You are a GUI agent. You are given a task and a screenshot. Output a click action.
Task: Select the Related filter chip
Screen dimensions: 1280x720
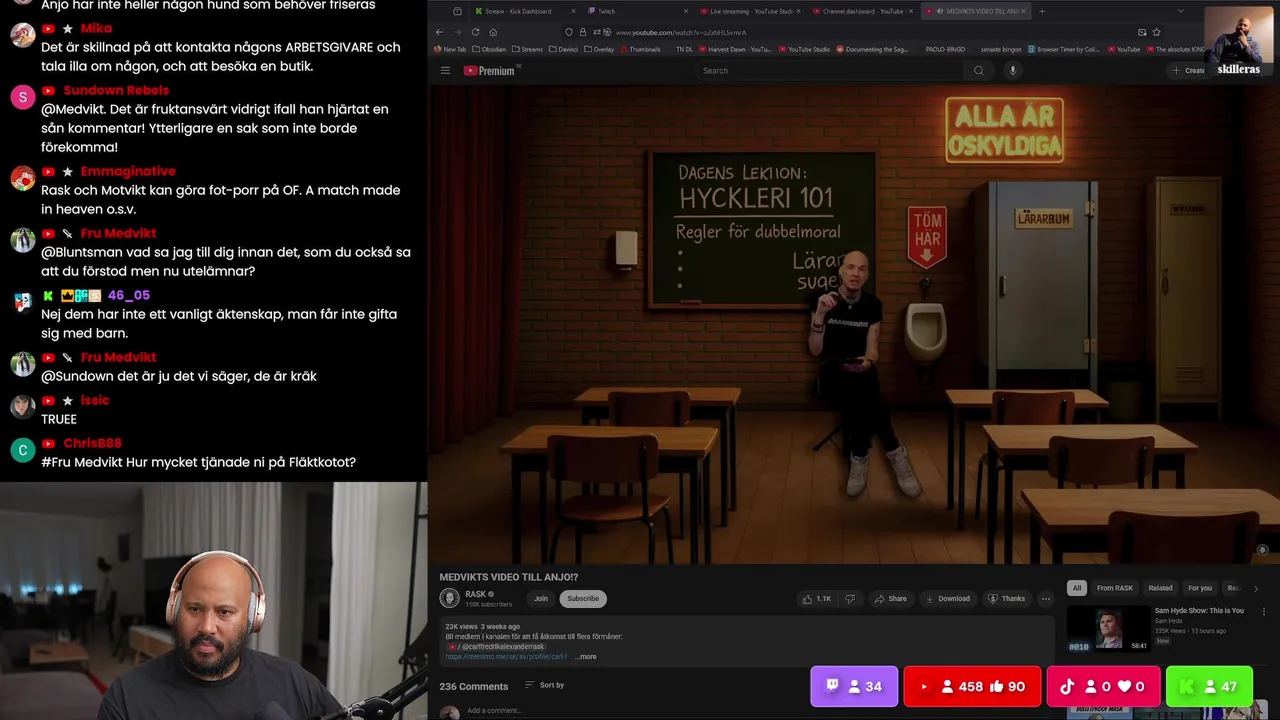1160,588
